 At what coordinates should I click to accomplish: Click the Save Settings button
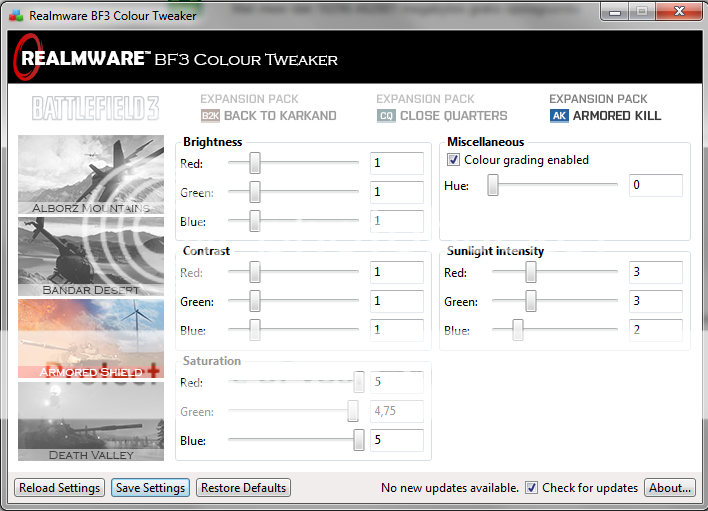point(150,488)
